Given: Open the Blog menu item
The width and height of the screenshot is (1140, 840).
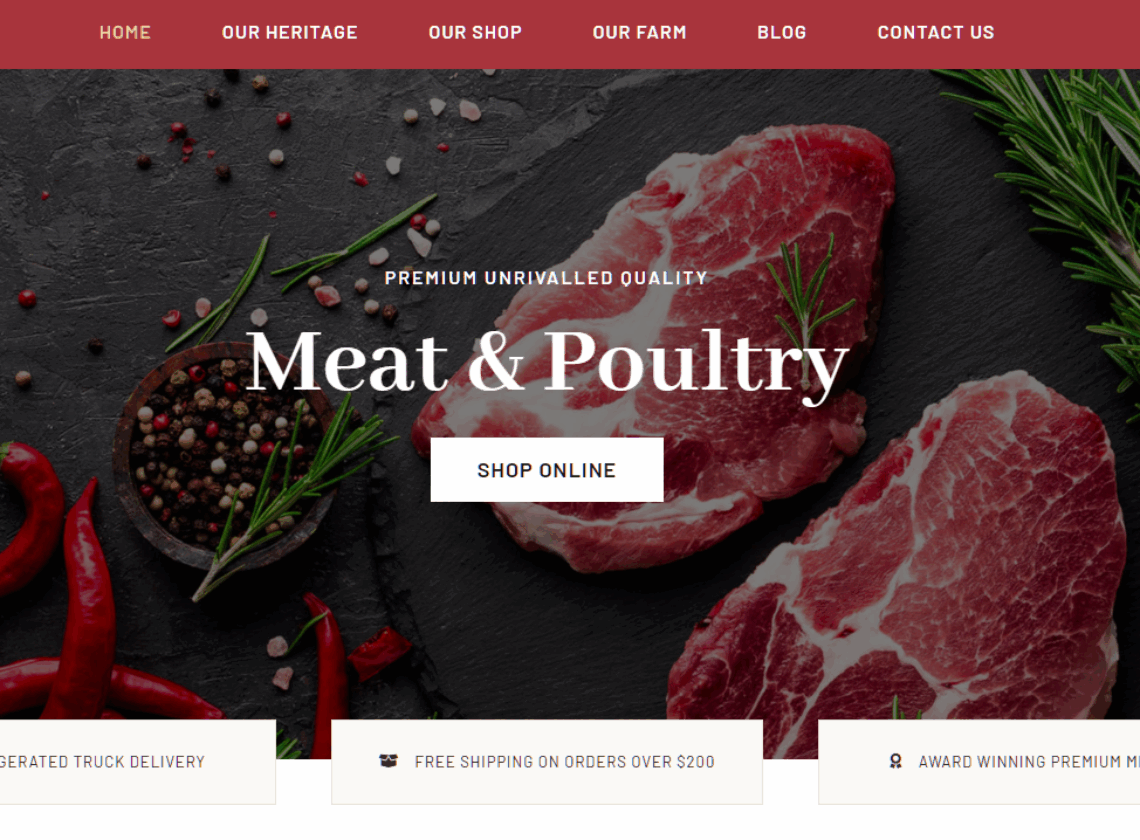Looking at the screenshot, I should click(782, 33).
